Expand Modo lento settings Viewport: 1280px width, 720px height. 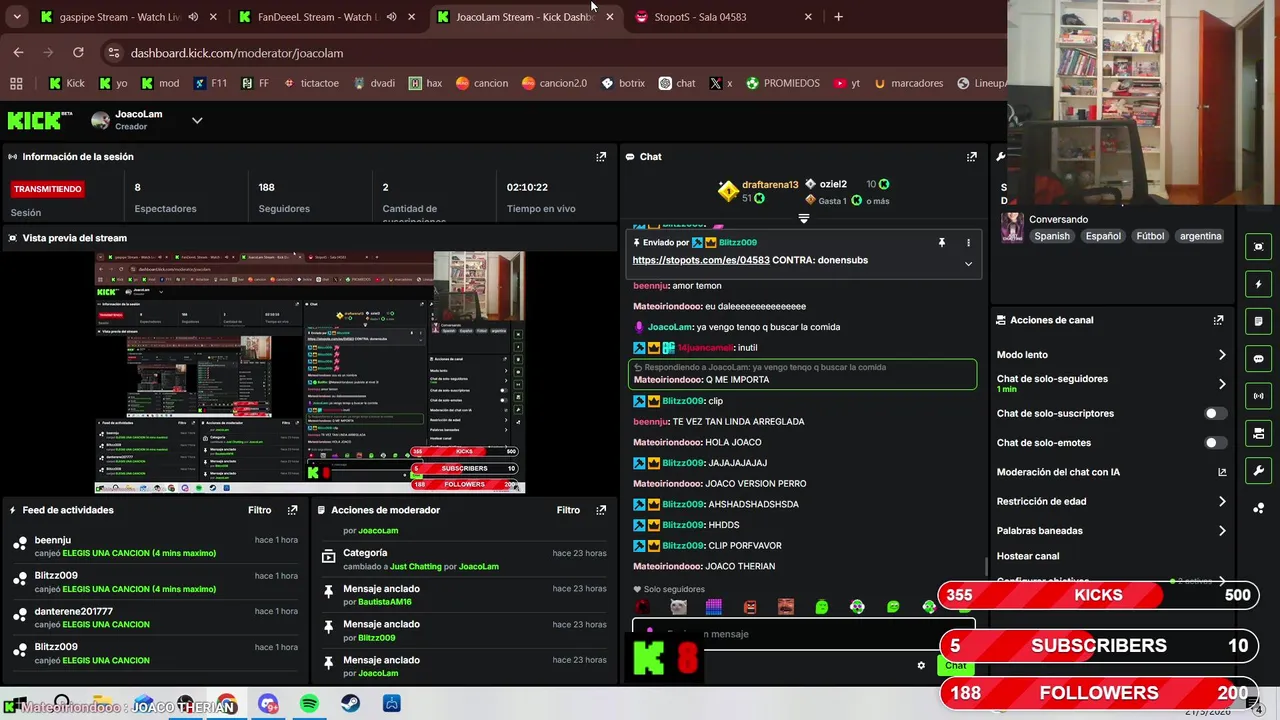[1222, 355]
